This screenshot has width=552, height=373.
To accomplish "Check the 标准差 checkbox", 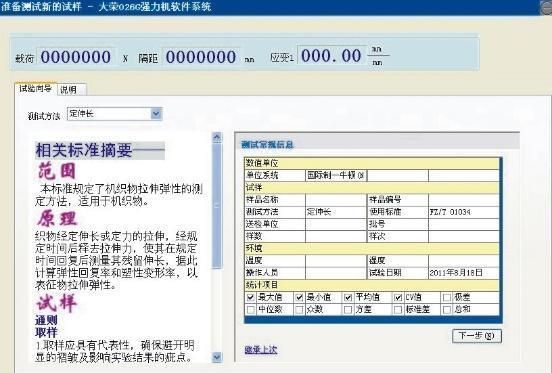I will pyautogui.click(x=398, y=310).
